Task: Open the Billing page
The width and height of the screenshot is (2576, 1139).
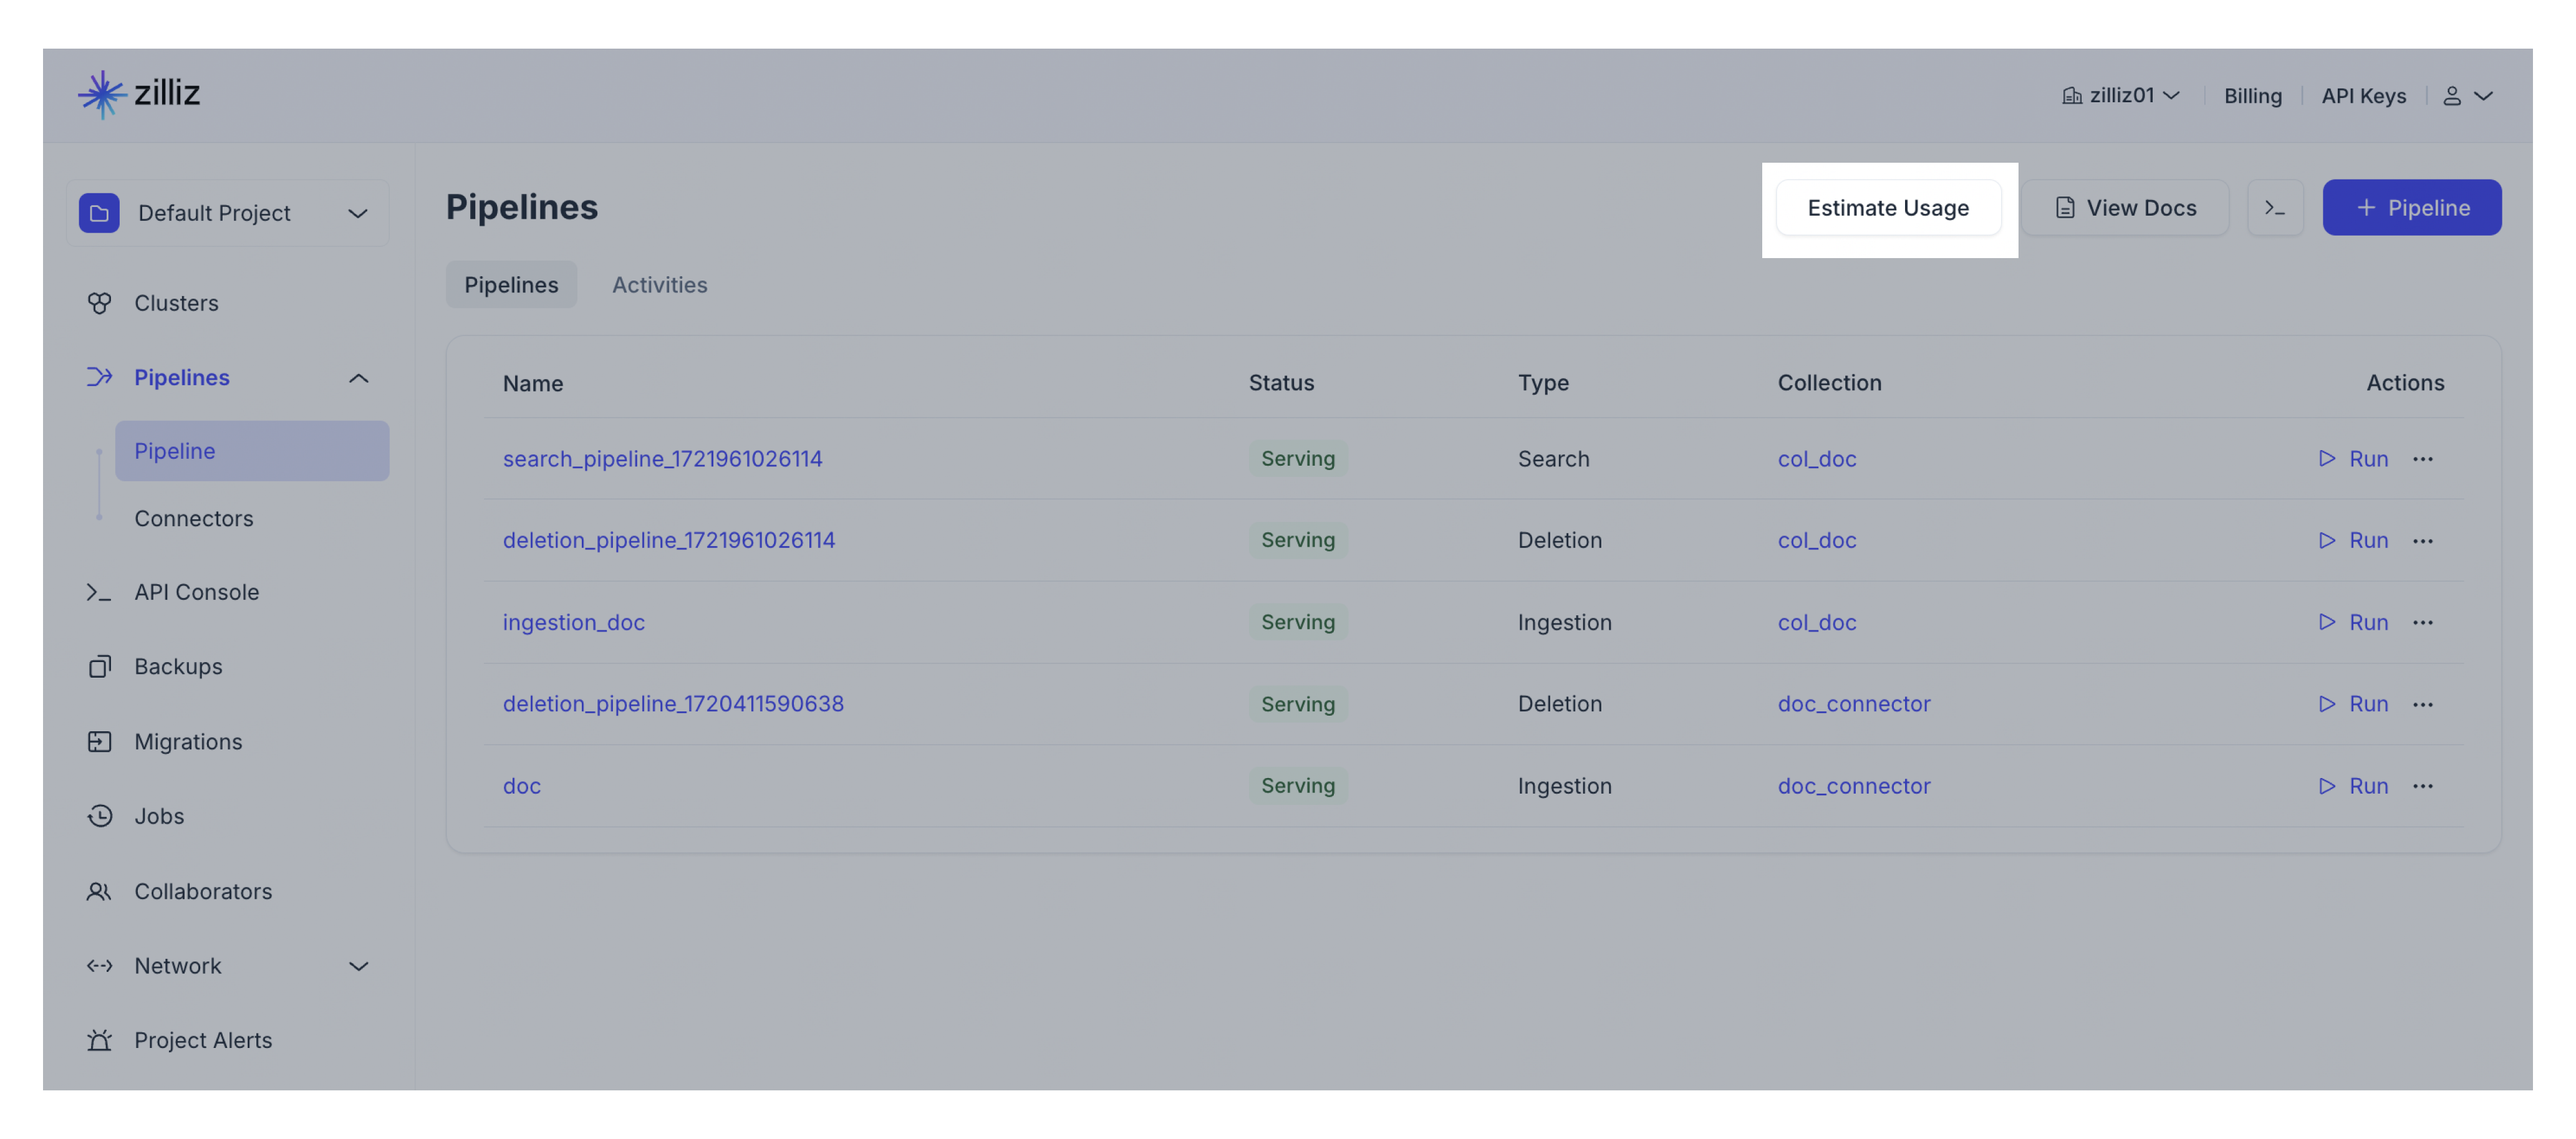Action: pyautogui.click(x=2252, y=96)
